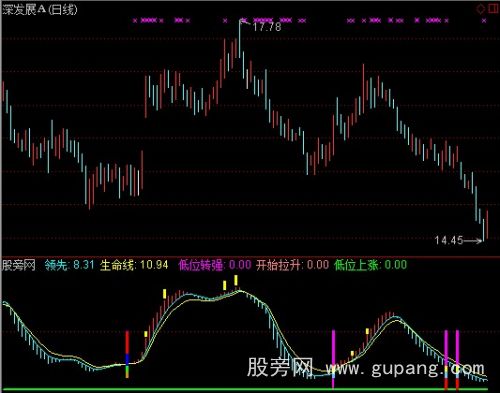Select the 开始拉升: 0.00 indicator label
500x393 pixels.
(x=292, y=265)
